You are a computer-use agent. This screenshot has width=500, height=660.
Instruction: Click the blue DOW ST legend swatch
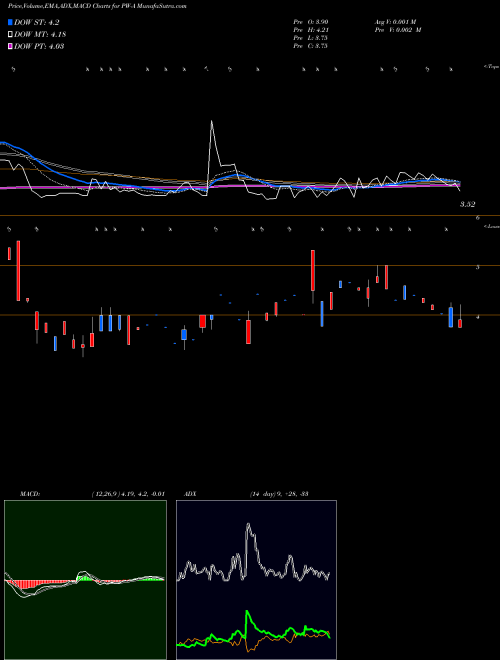click(10, 22)
